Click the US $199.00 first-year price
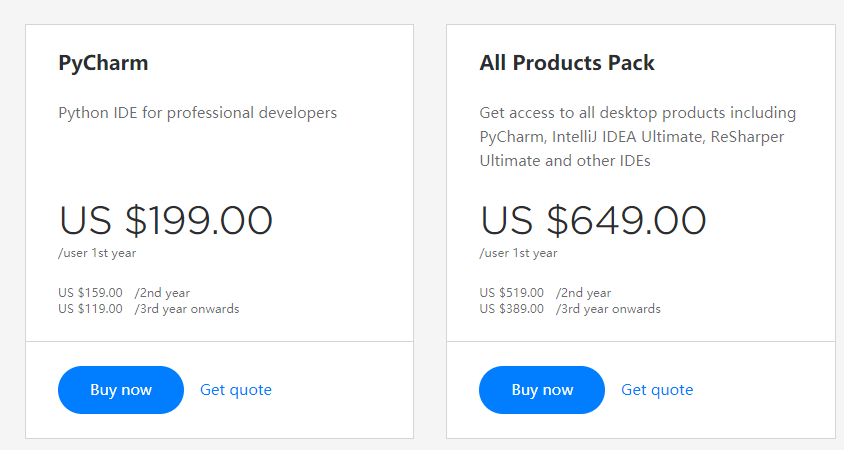 pos(166,221)
